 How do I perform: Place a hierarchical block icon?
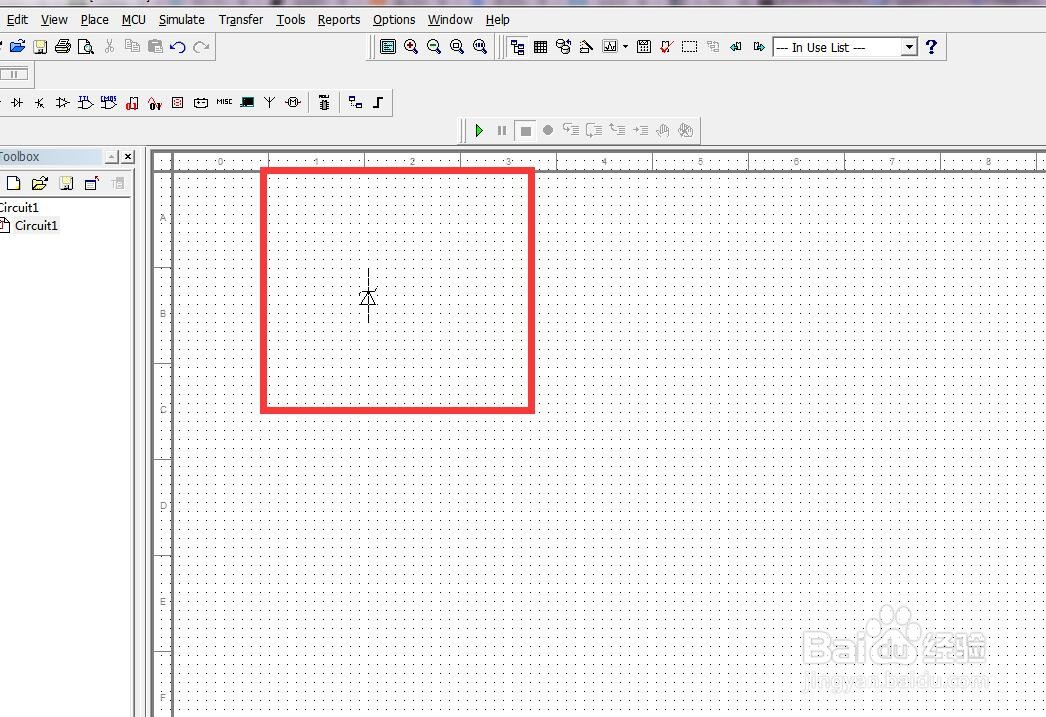(x=356, y=103)
